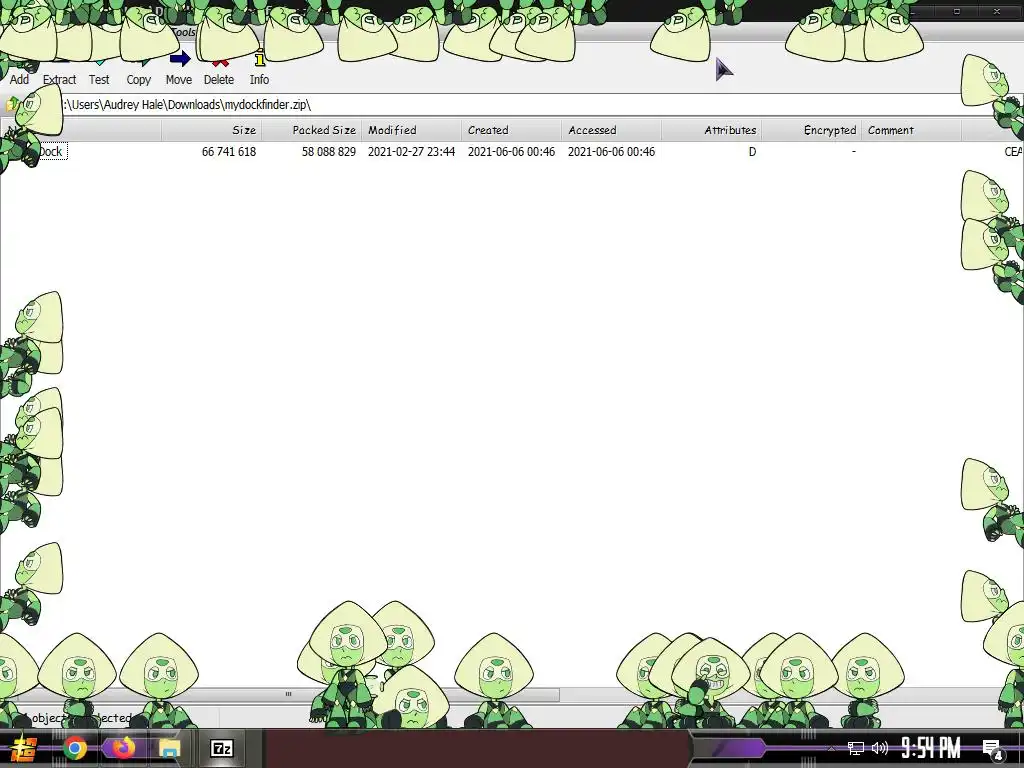Image resolution: width=1024 pixels, height=768 pixels.
Task: Click the blue Move arrow icon
Action: coord(180,59)
